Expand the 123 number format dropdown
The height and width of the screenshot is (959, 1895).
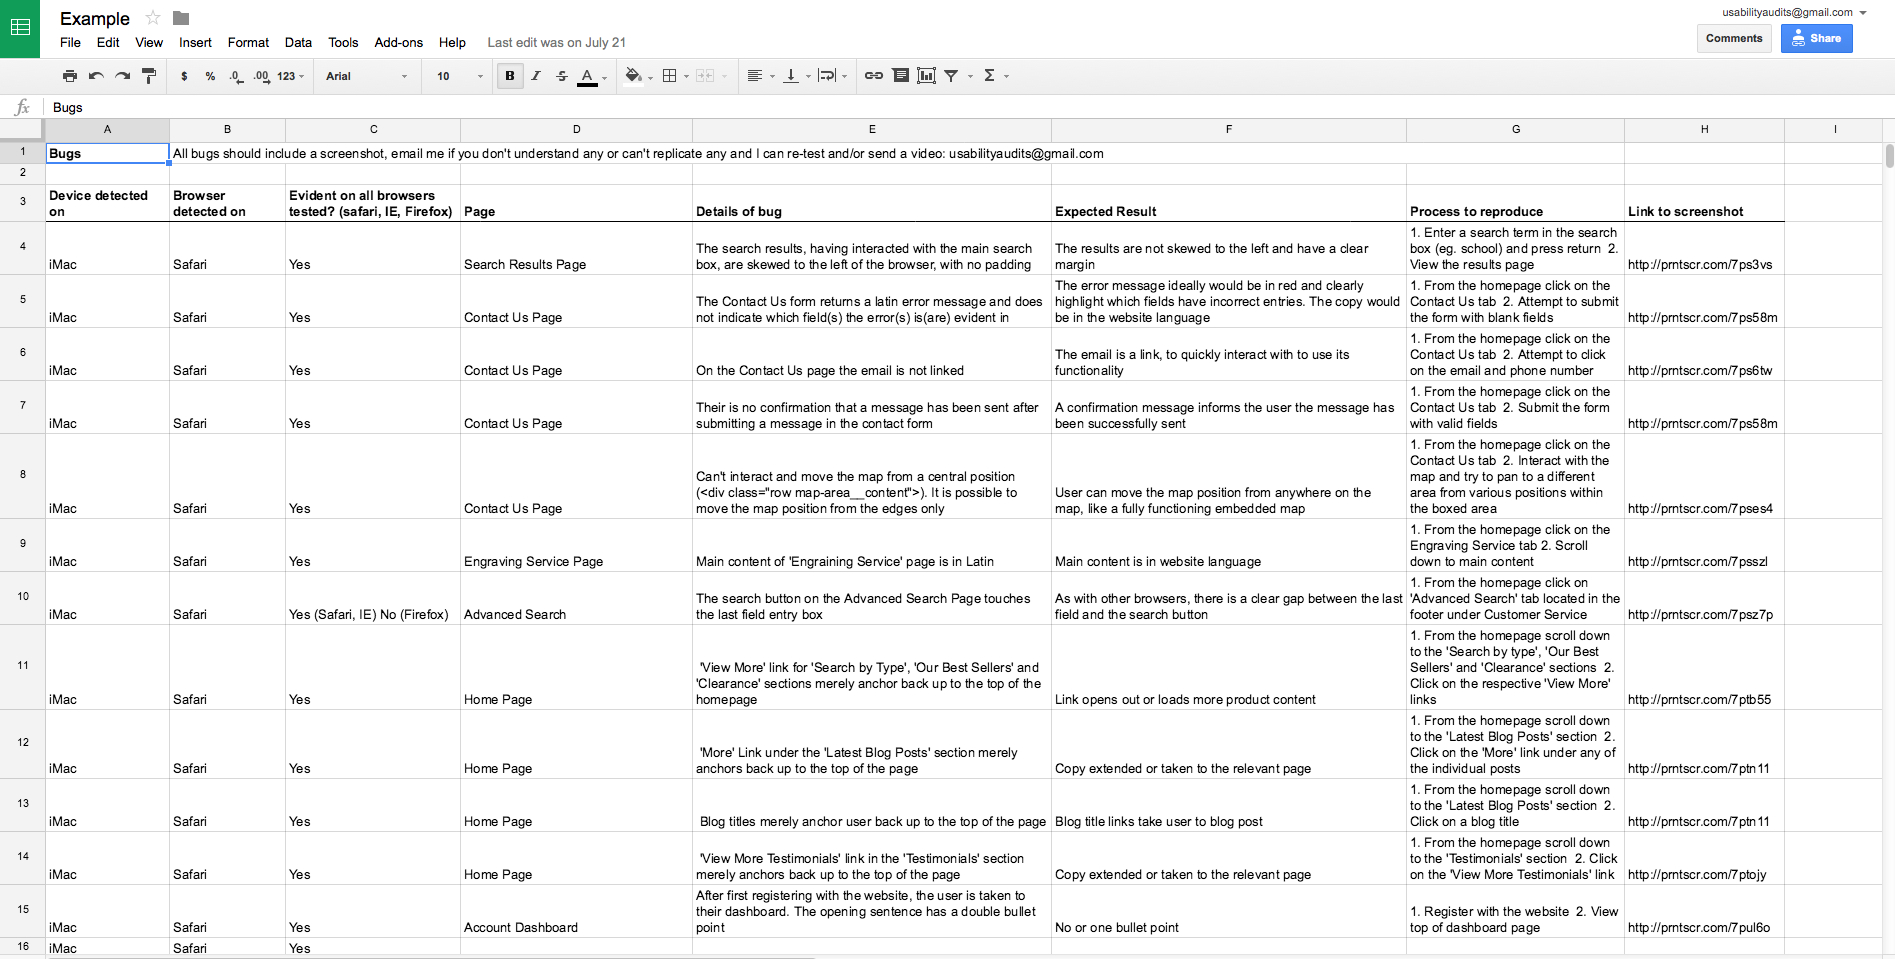point(290,76)
